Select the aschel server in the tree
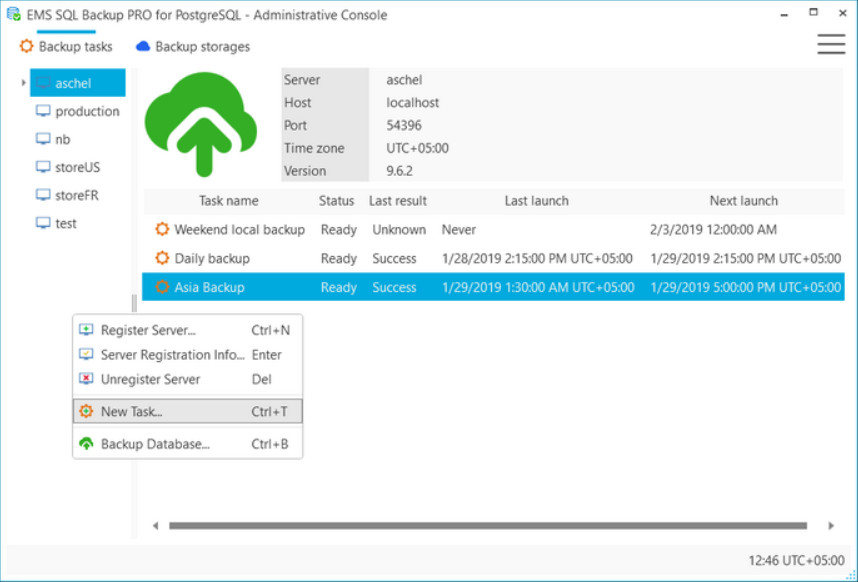The height and width of the screenshot is (582, 858). (x=78, y=83)
